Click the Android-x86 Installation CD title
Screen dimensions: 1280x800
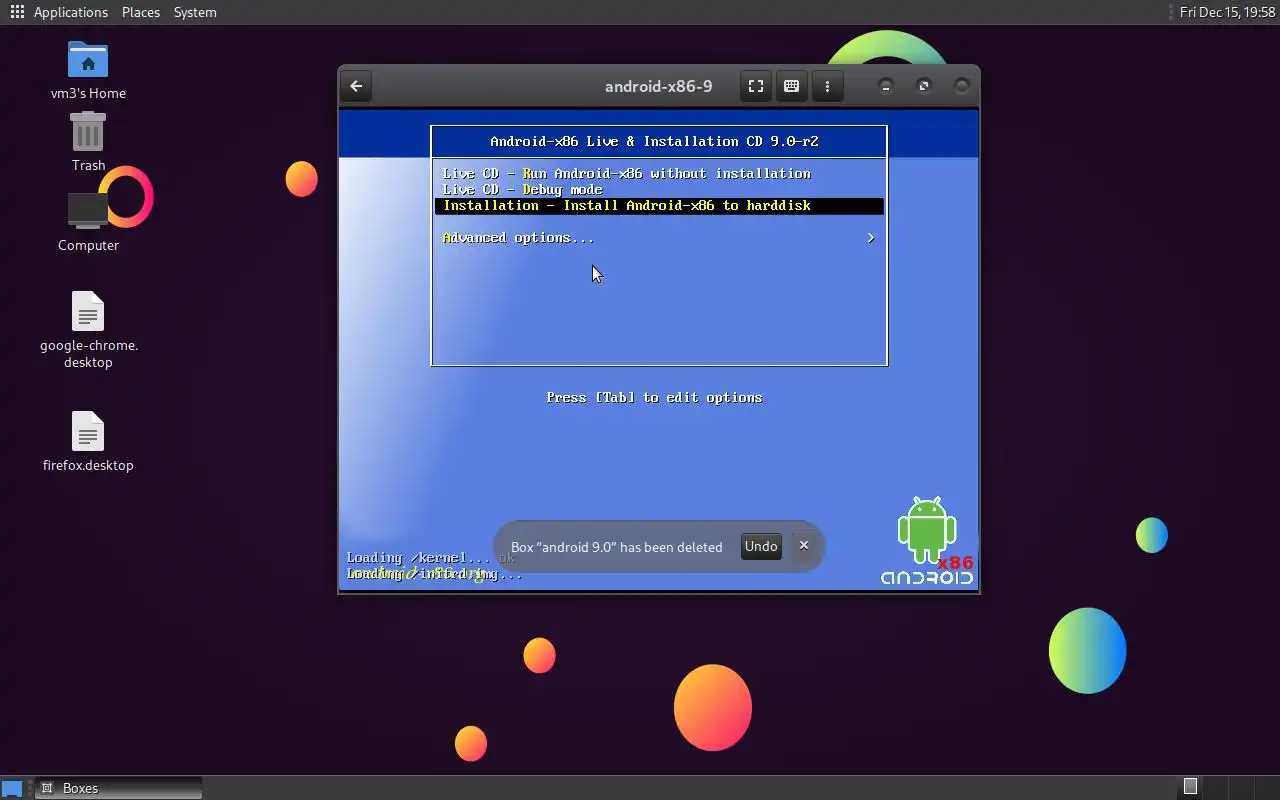655,141
